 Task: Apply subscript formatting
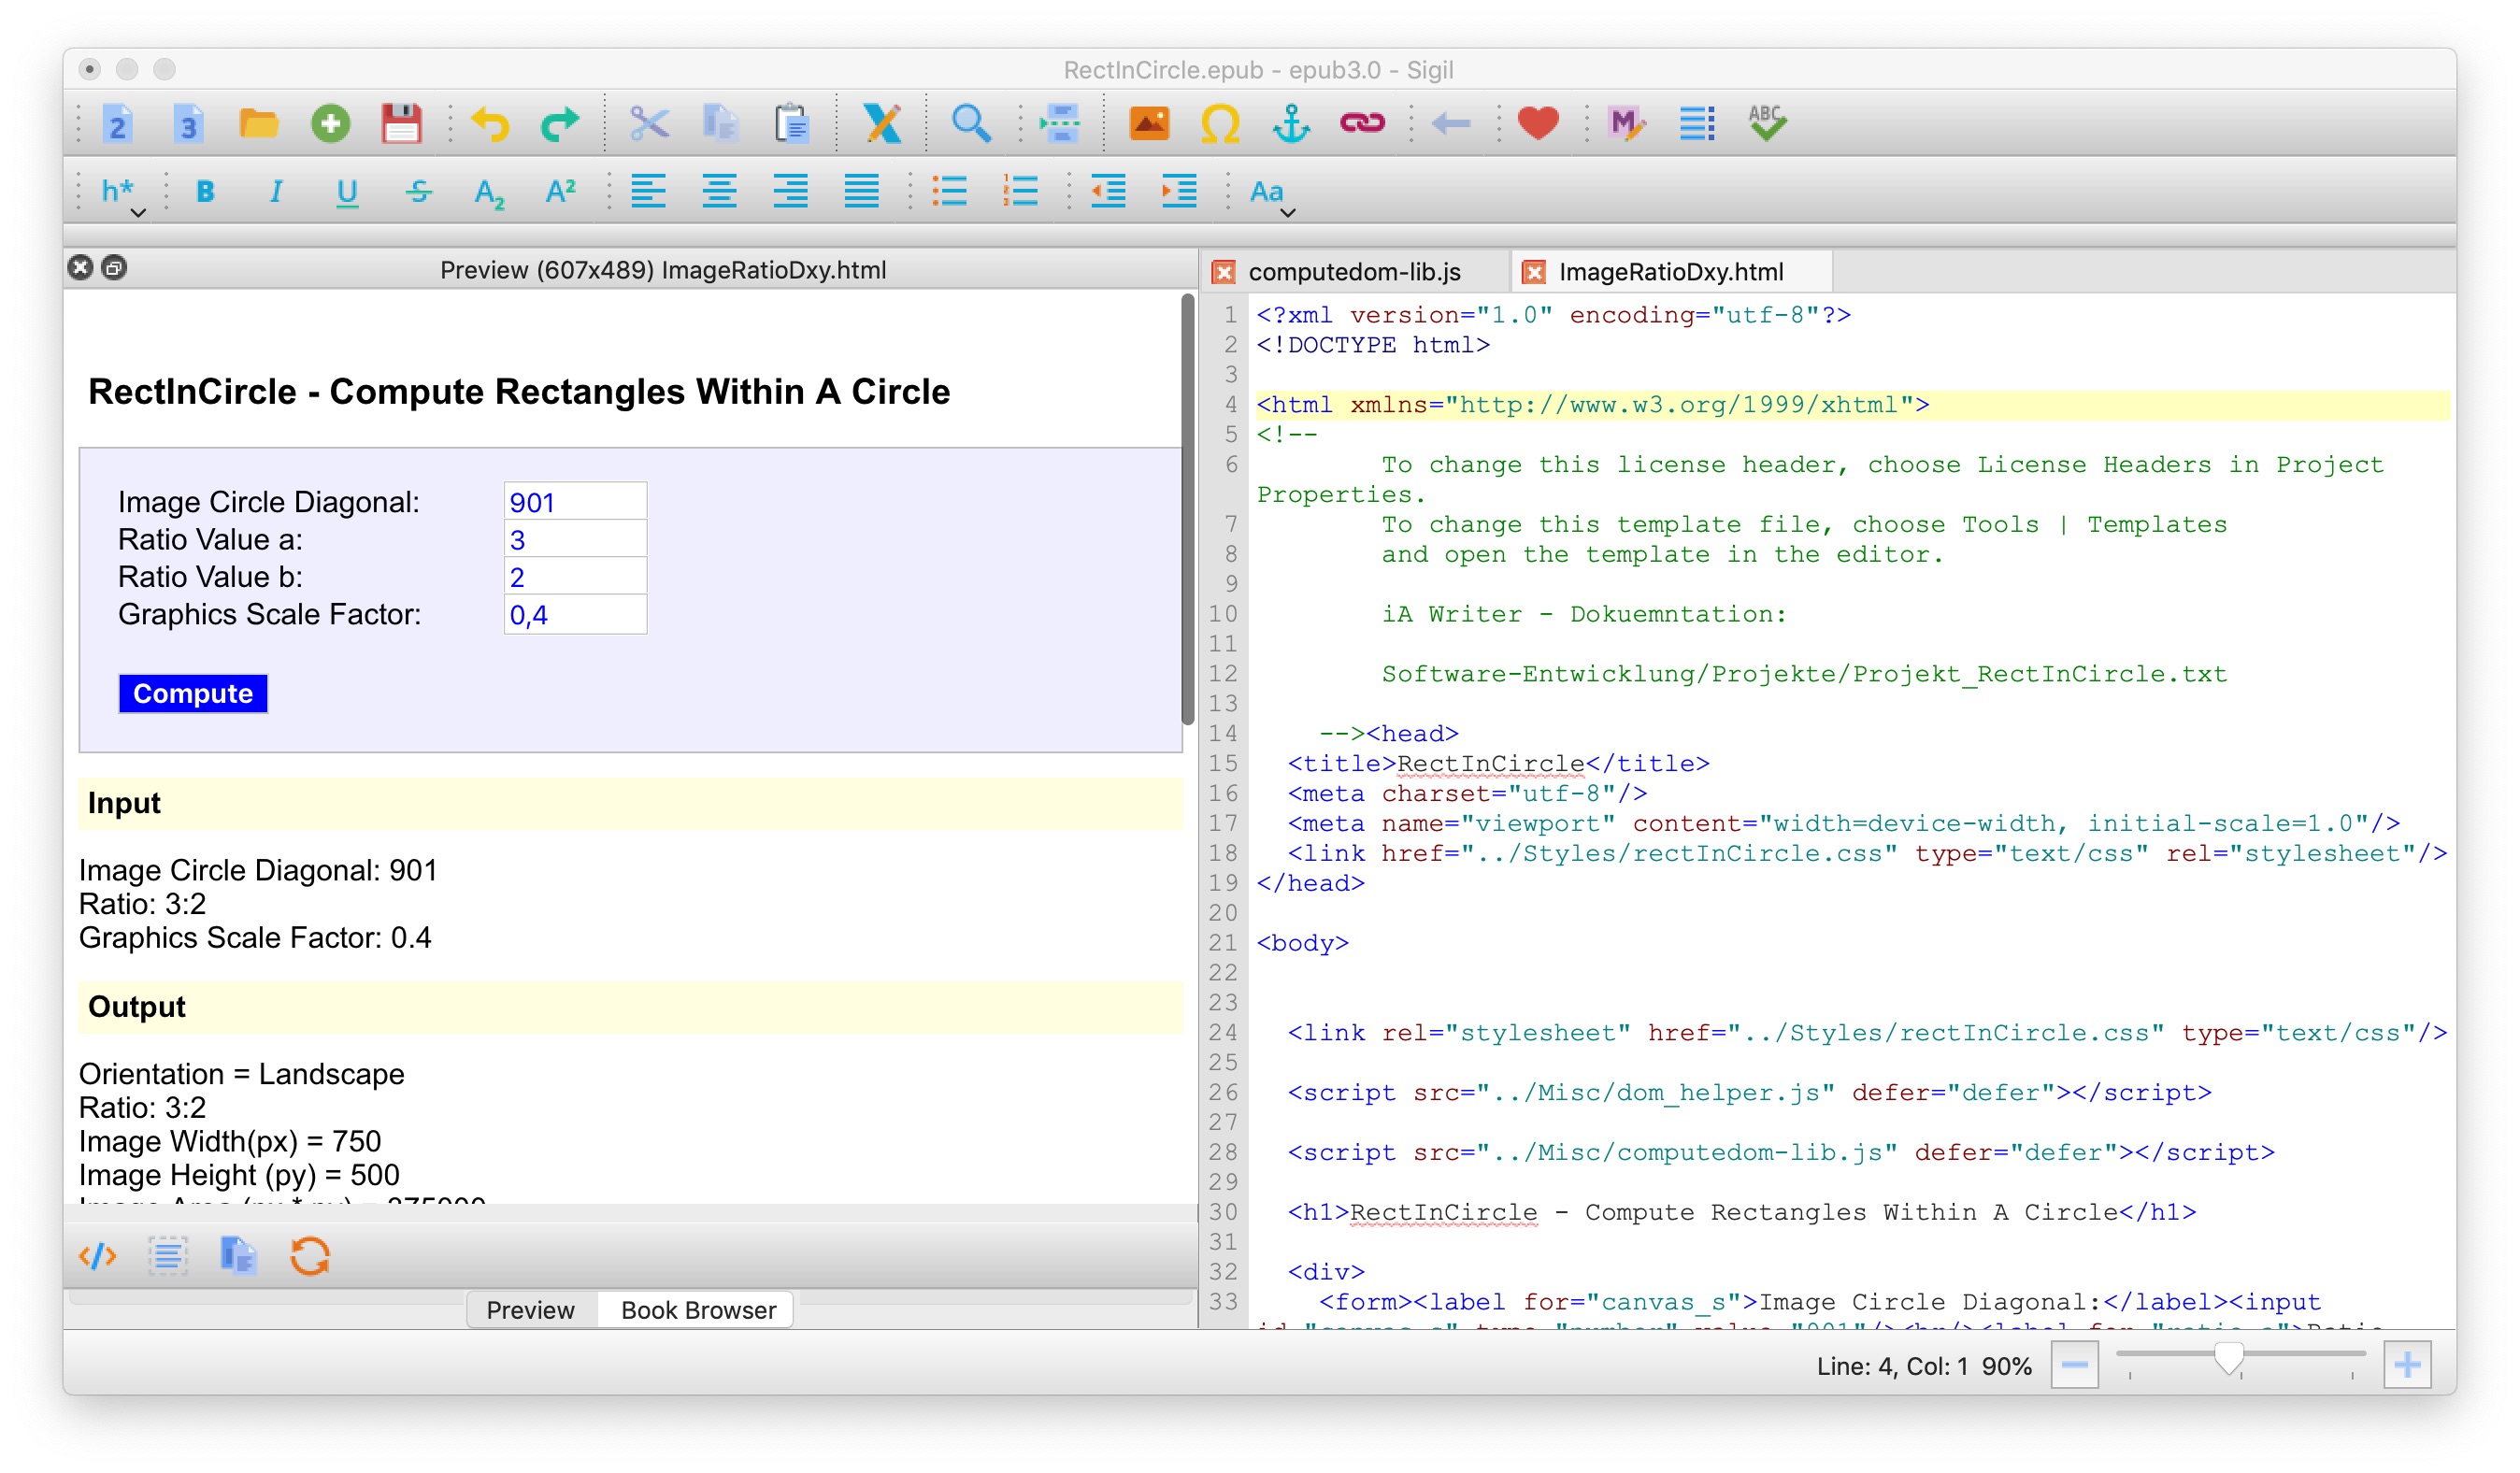489,191
